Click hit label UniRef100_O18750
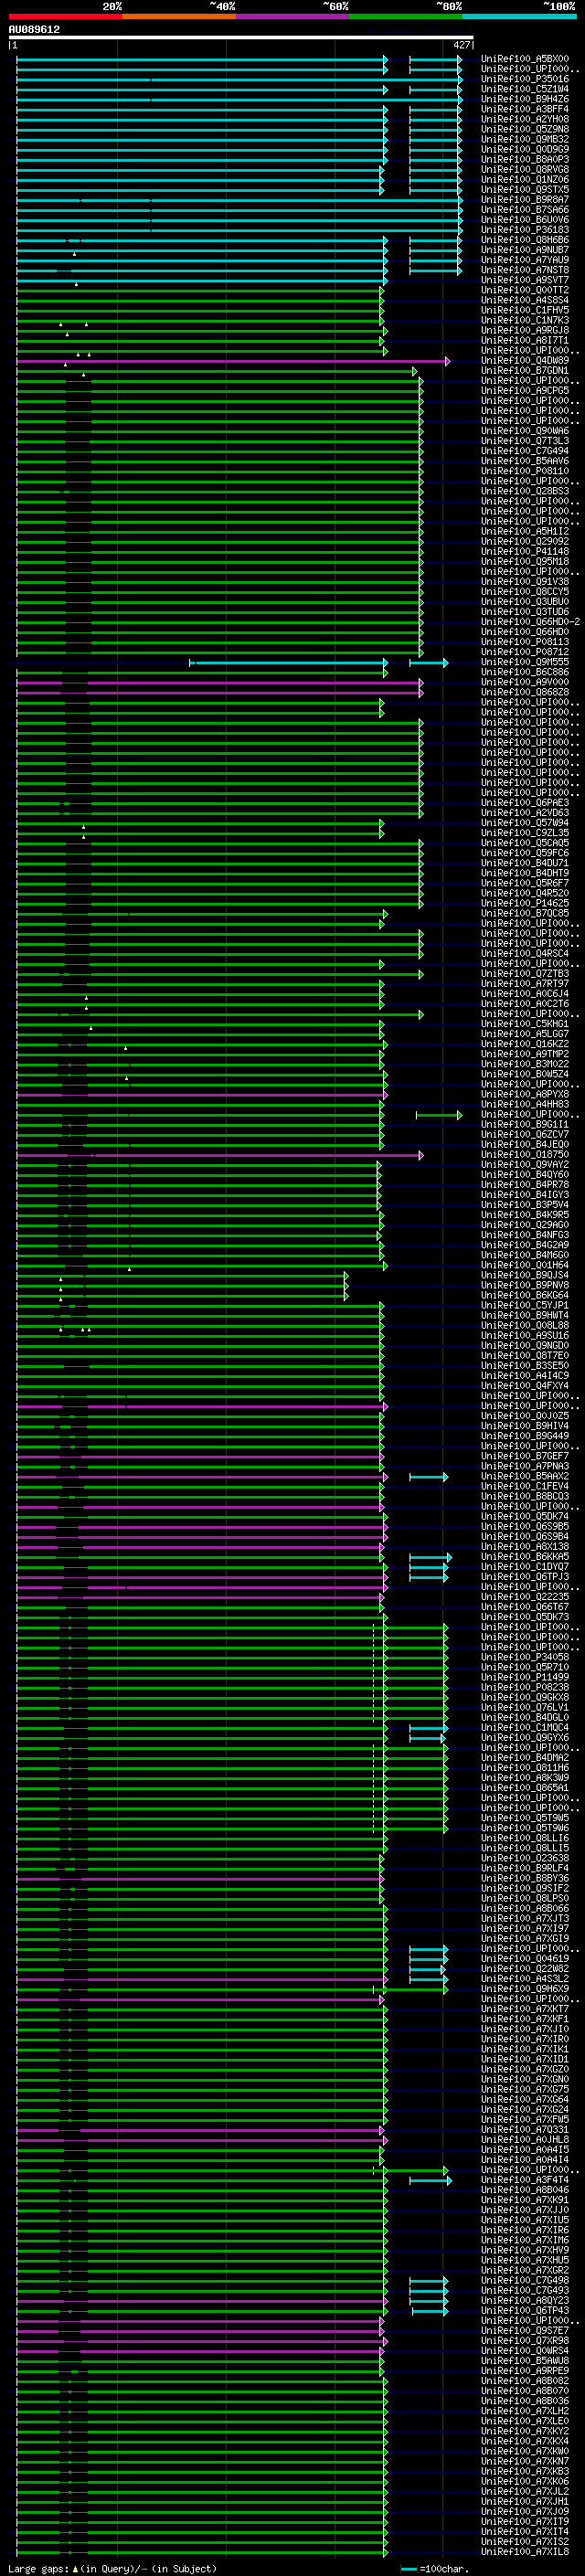This screenshot has height=2576, width=585. 524,1154
